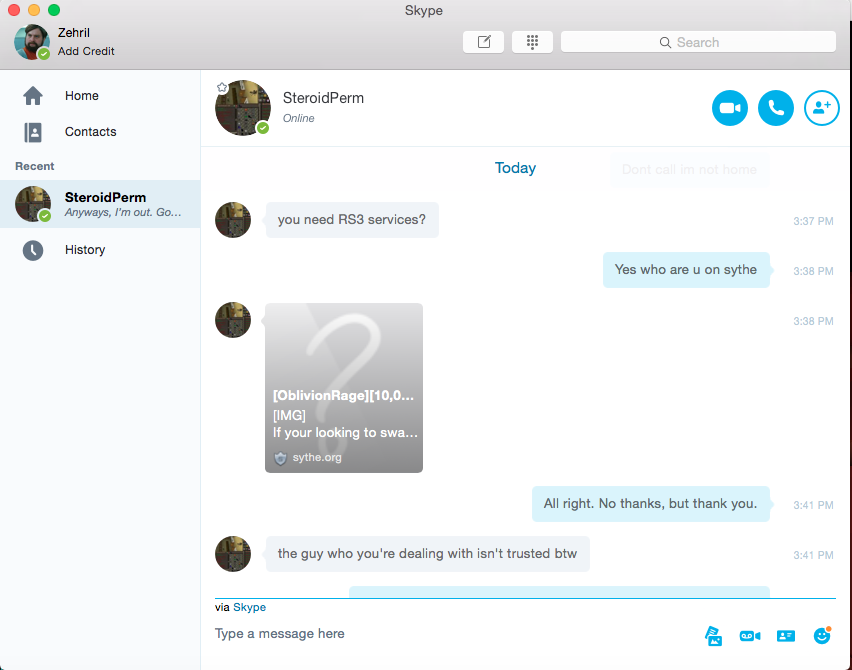Open the emoticon picker
This screenshot has height=670, width=852.
pyautogui.click(x=822, y=635)
